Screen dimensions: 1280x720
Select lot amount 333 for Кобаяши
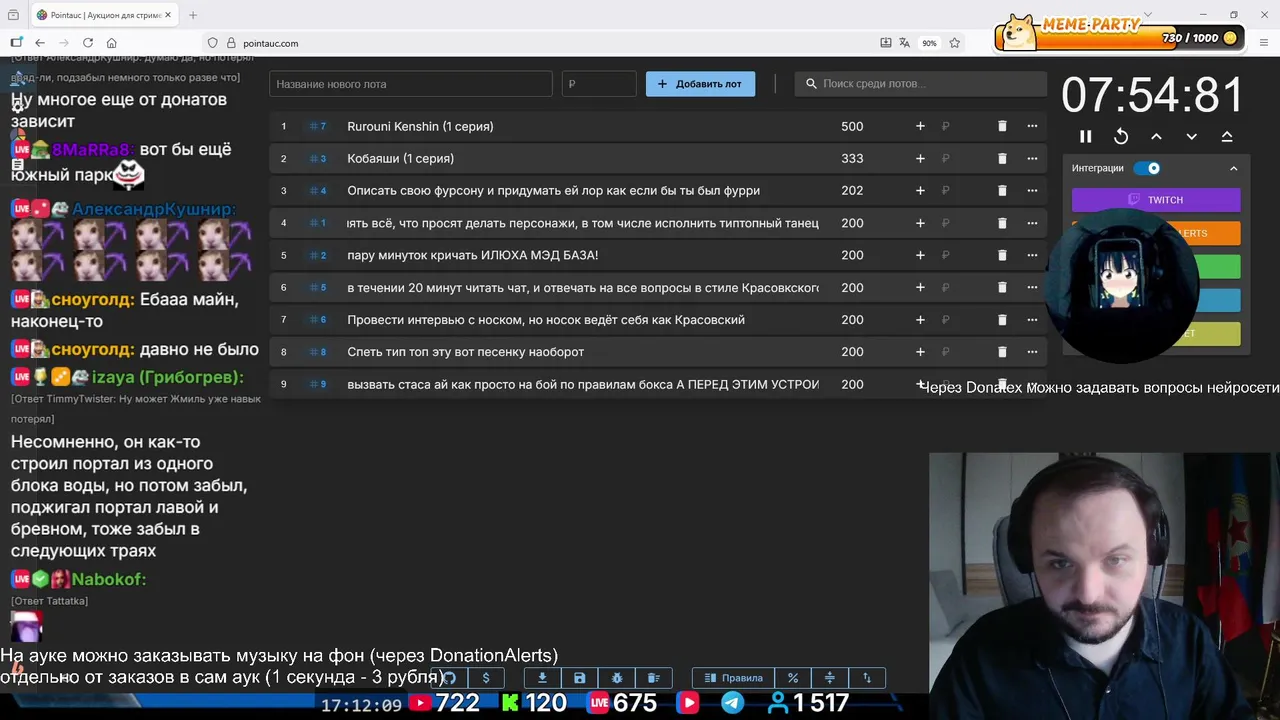(x=852, y=158)
